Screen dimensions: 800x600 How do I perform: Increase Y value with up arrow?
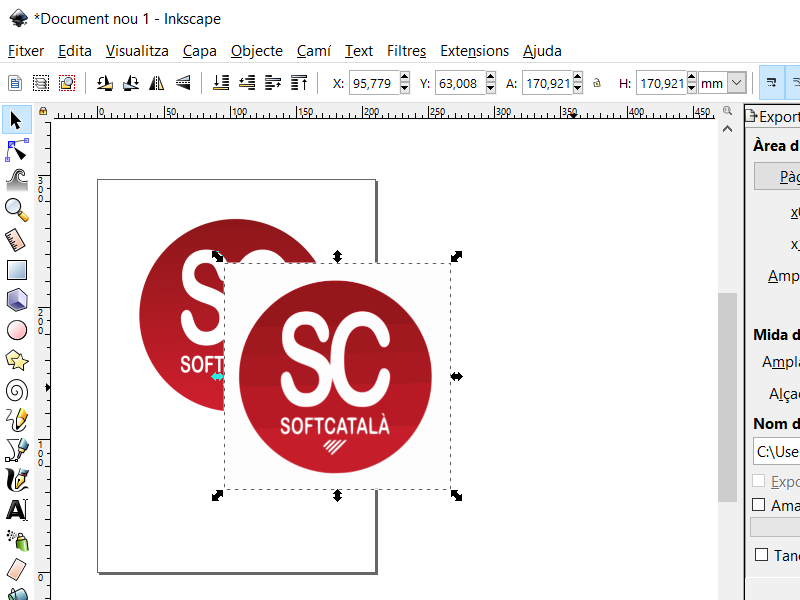490,78
